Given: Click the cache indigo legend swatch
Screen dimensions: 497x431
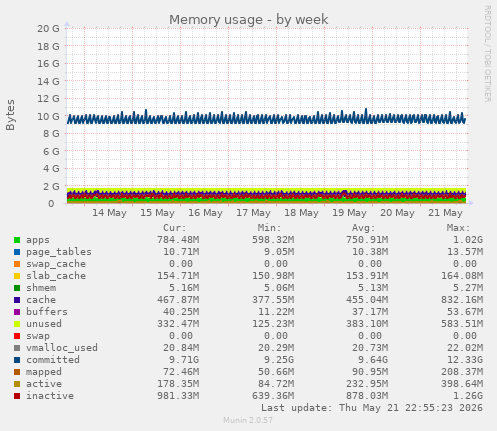Looking at the screenshot, I should 17,300.
